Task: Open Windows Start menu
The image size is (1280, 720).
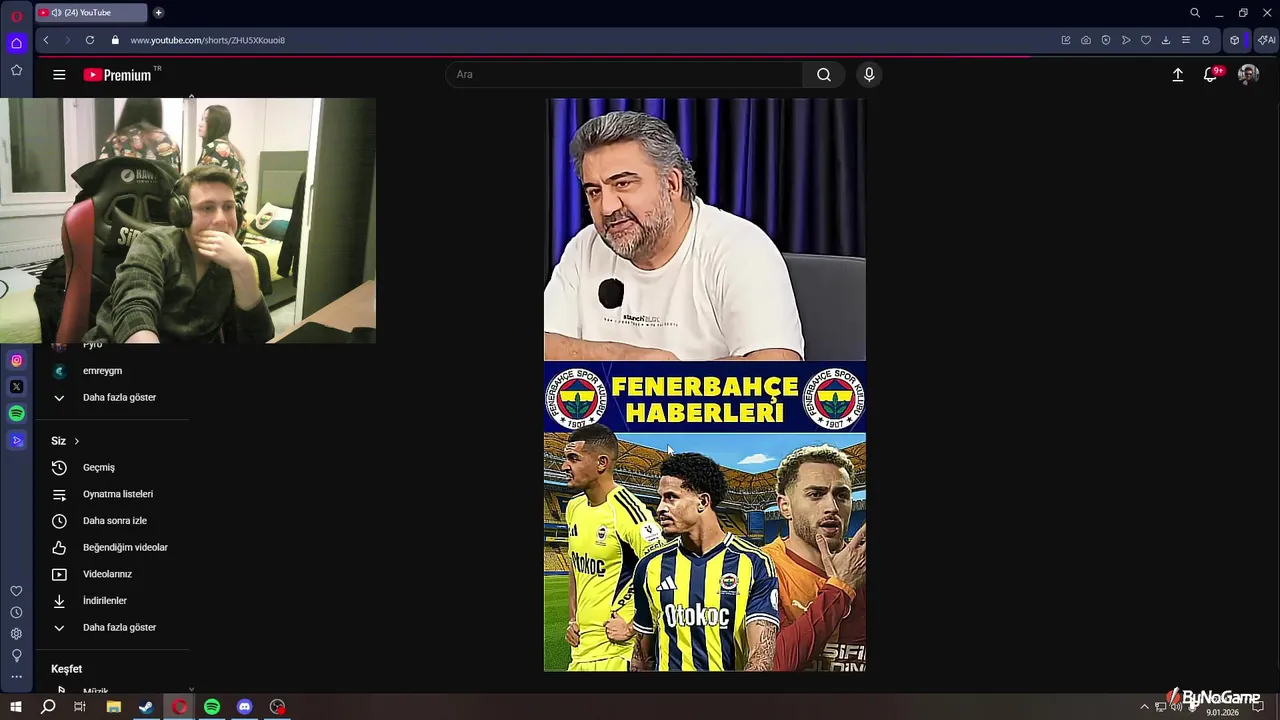Action: 16,707
